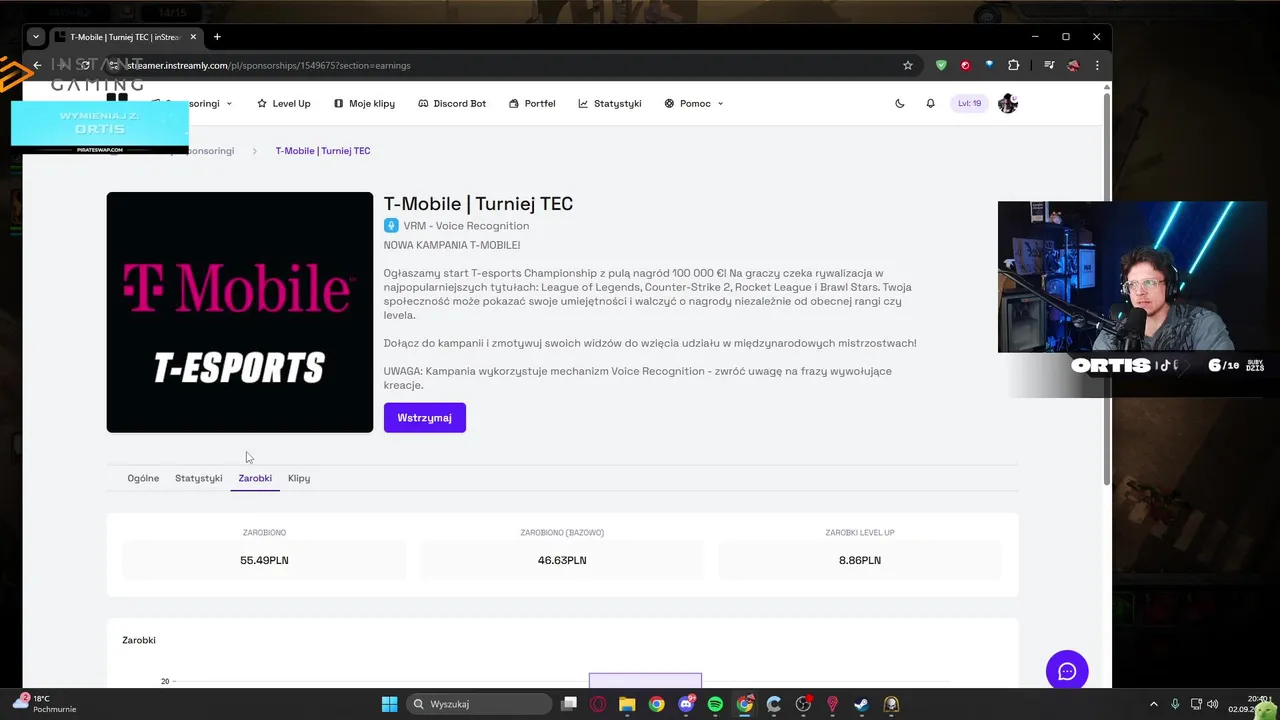Open Discord from the taskbar
Viewport: 1280px width, 720px height.
(686, 704)
